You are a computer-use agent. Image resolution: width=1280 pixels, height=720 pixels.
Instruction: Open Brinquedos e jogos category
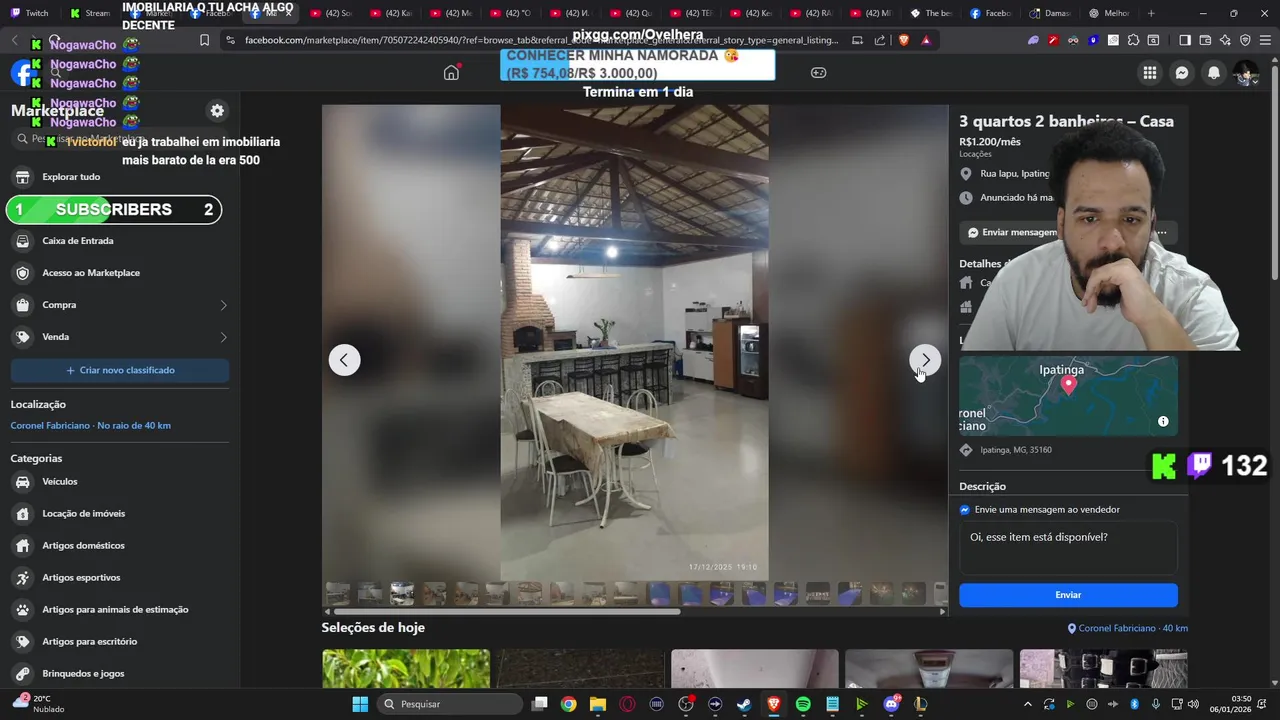119,674
